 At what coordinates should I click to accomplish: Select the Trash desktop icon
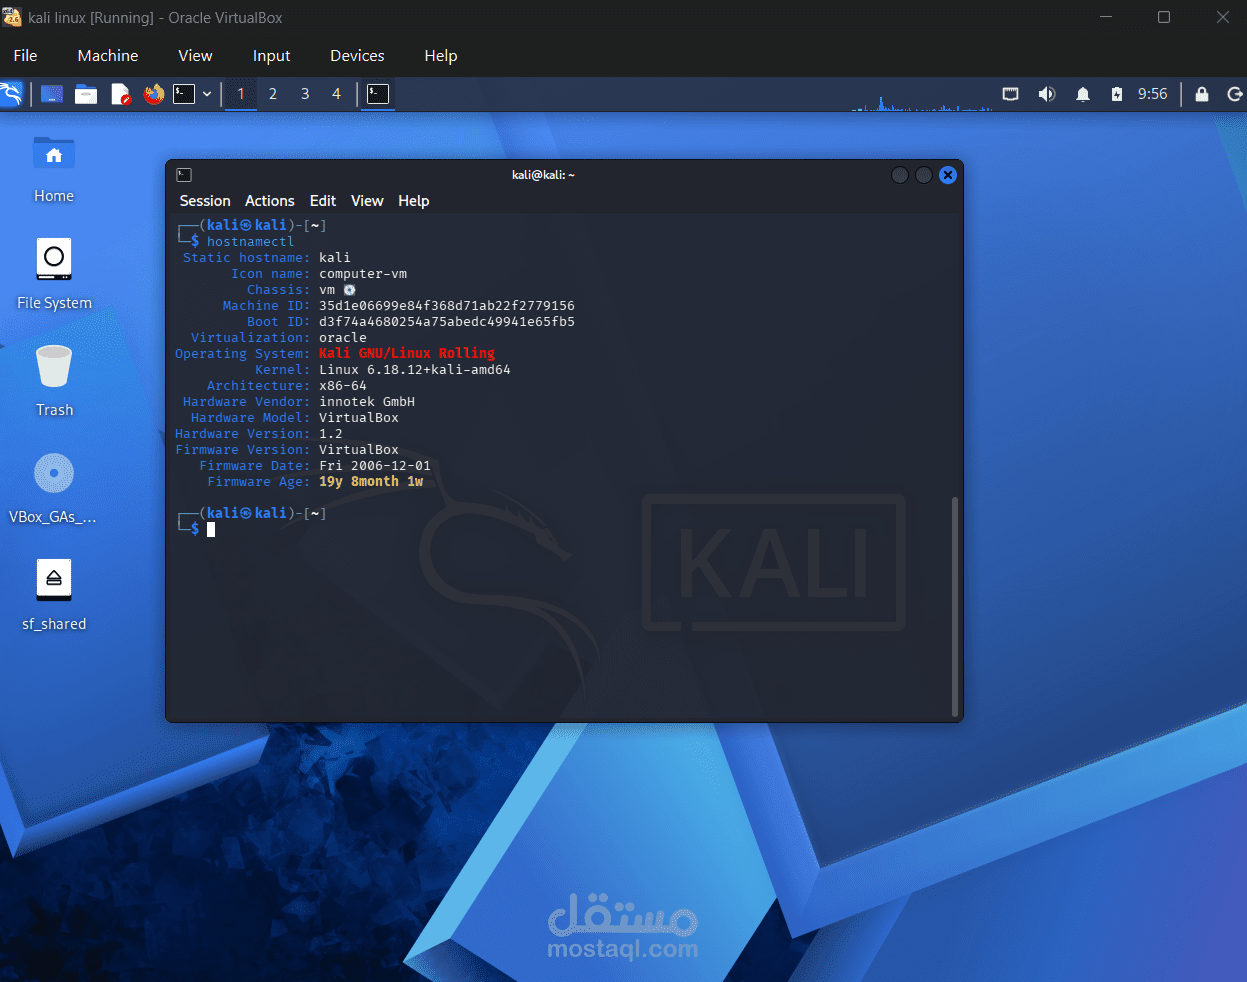coord(54,381)
